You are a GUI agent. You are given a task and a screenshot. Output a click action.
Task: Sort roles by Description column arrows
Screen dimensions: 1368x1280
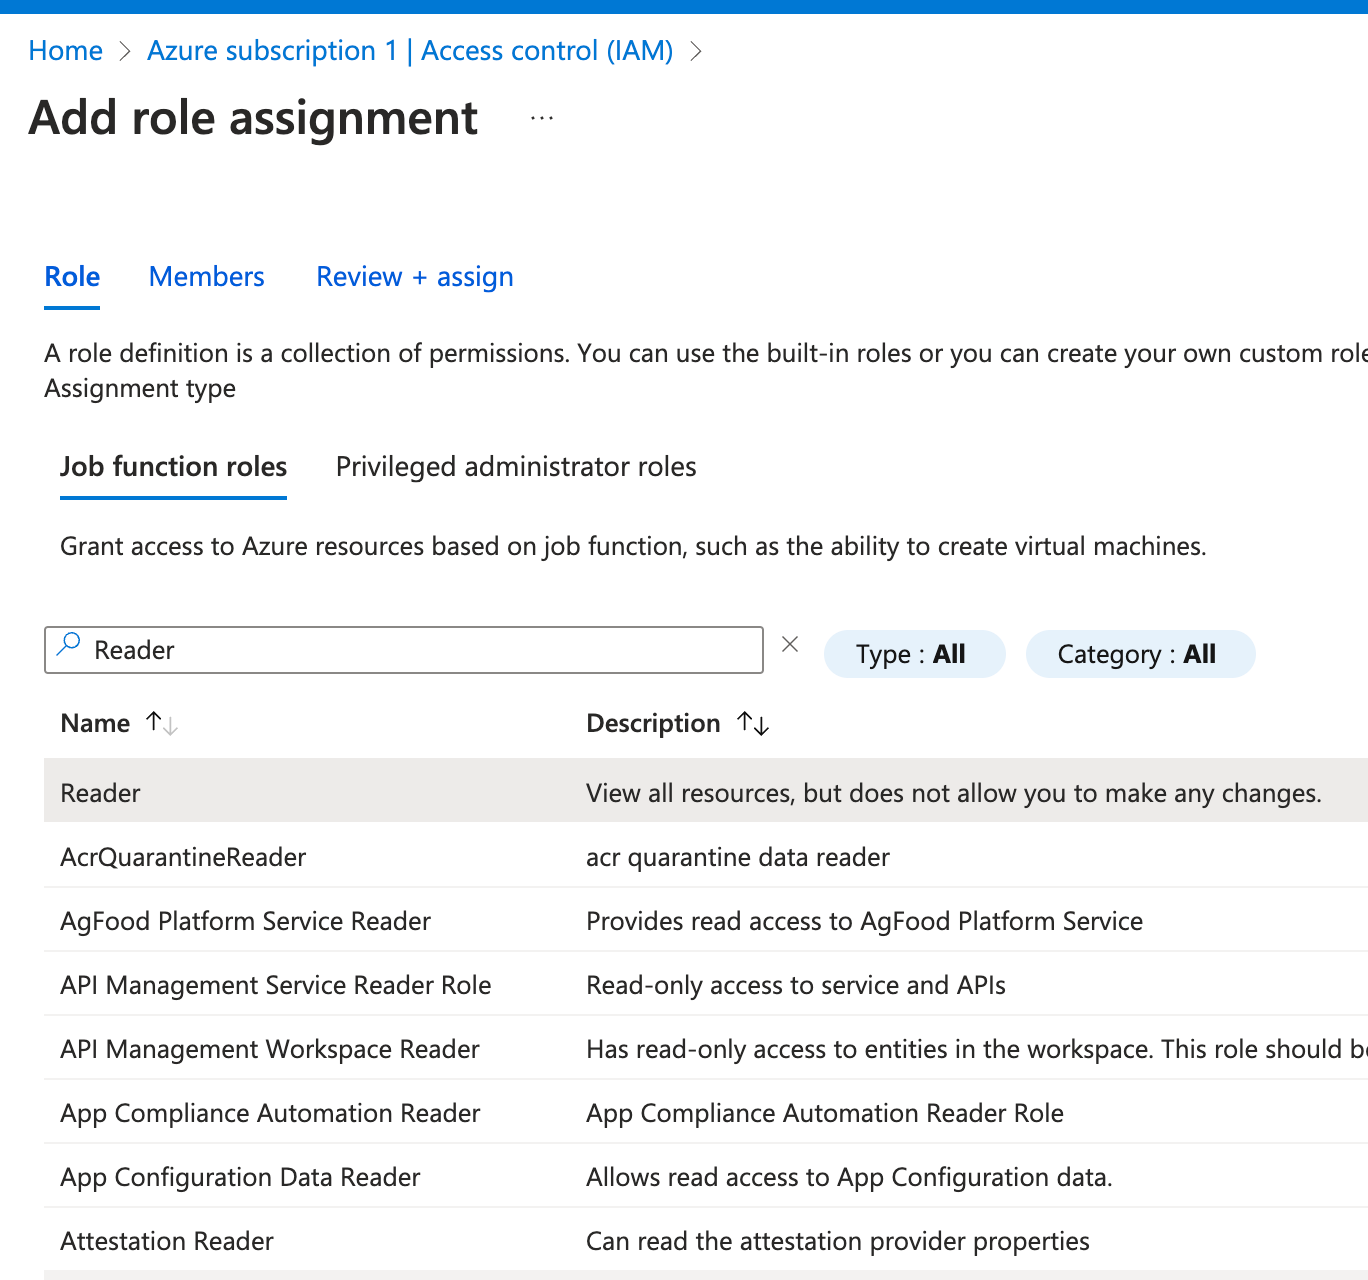pos(753,723)
